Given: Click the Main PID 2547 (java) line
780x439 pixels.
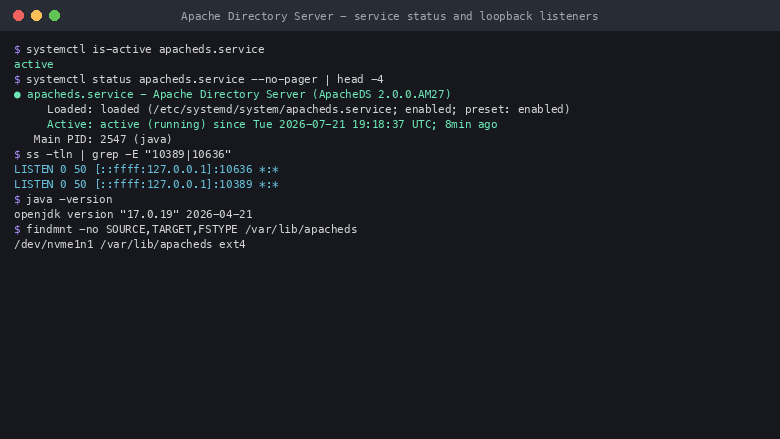Looking at the screenshot, I should (x=102, y=139).
